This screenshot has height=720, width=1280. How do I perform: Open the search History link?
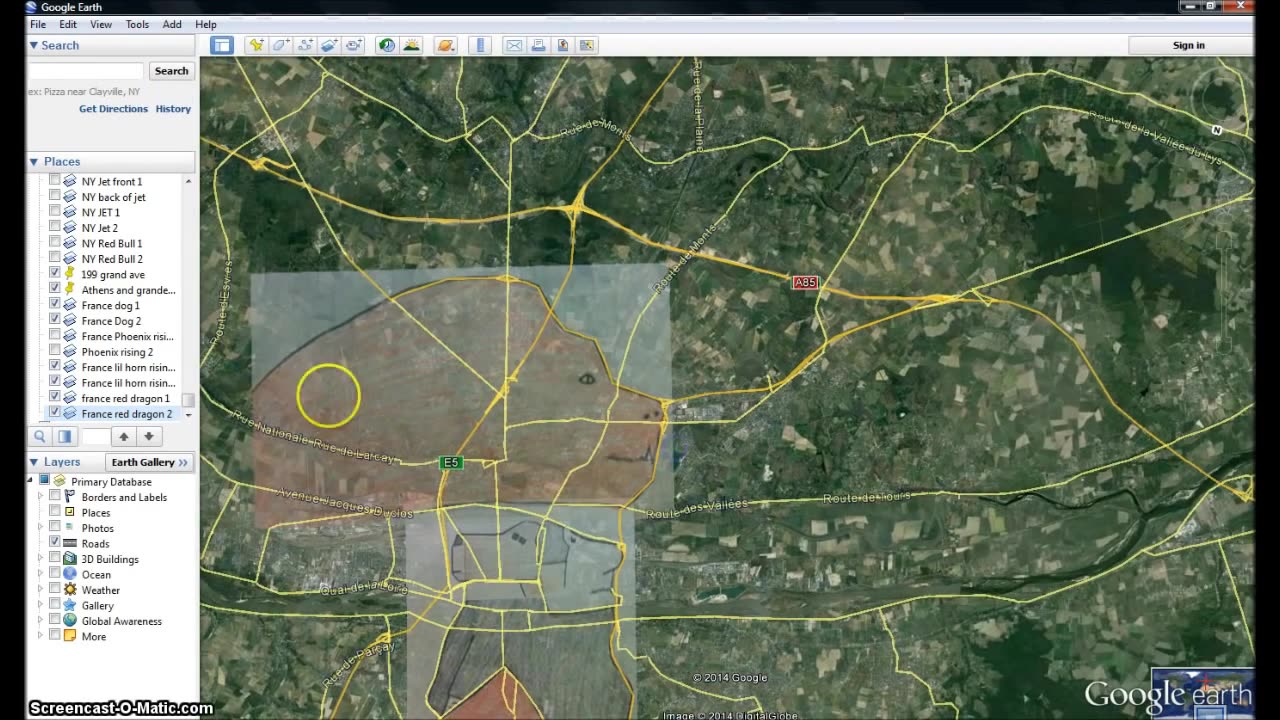pyautogui.click(x=173, y=109)
